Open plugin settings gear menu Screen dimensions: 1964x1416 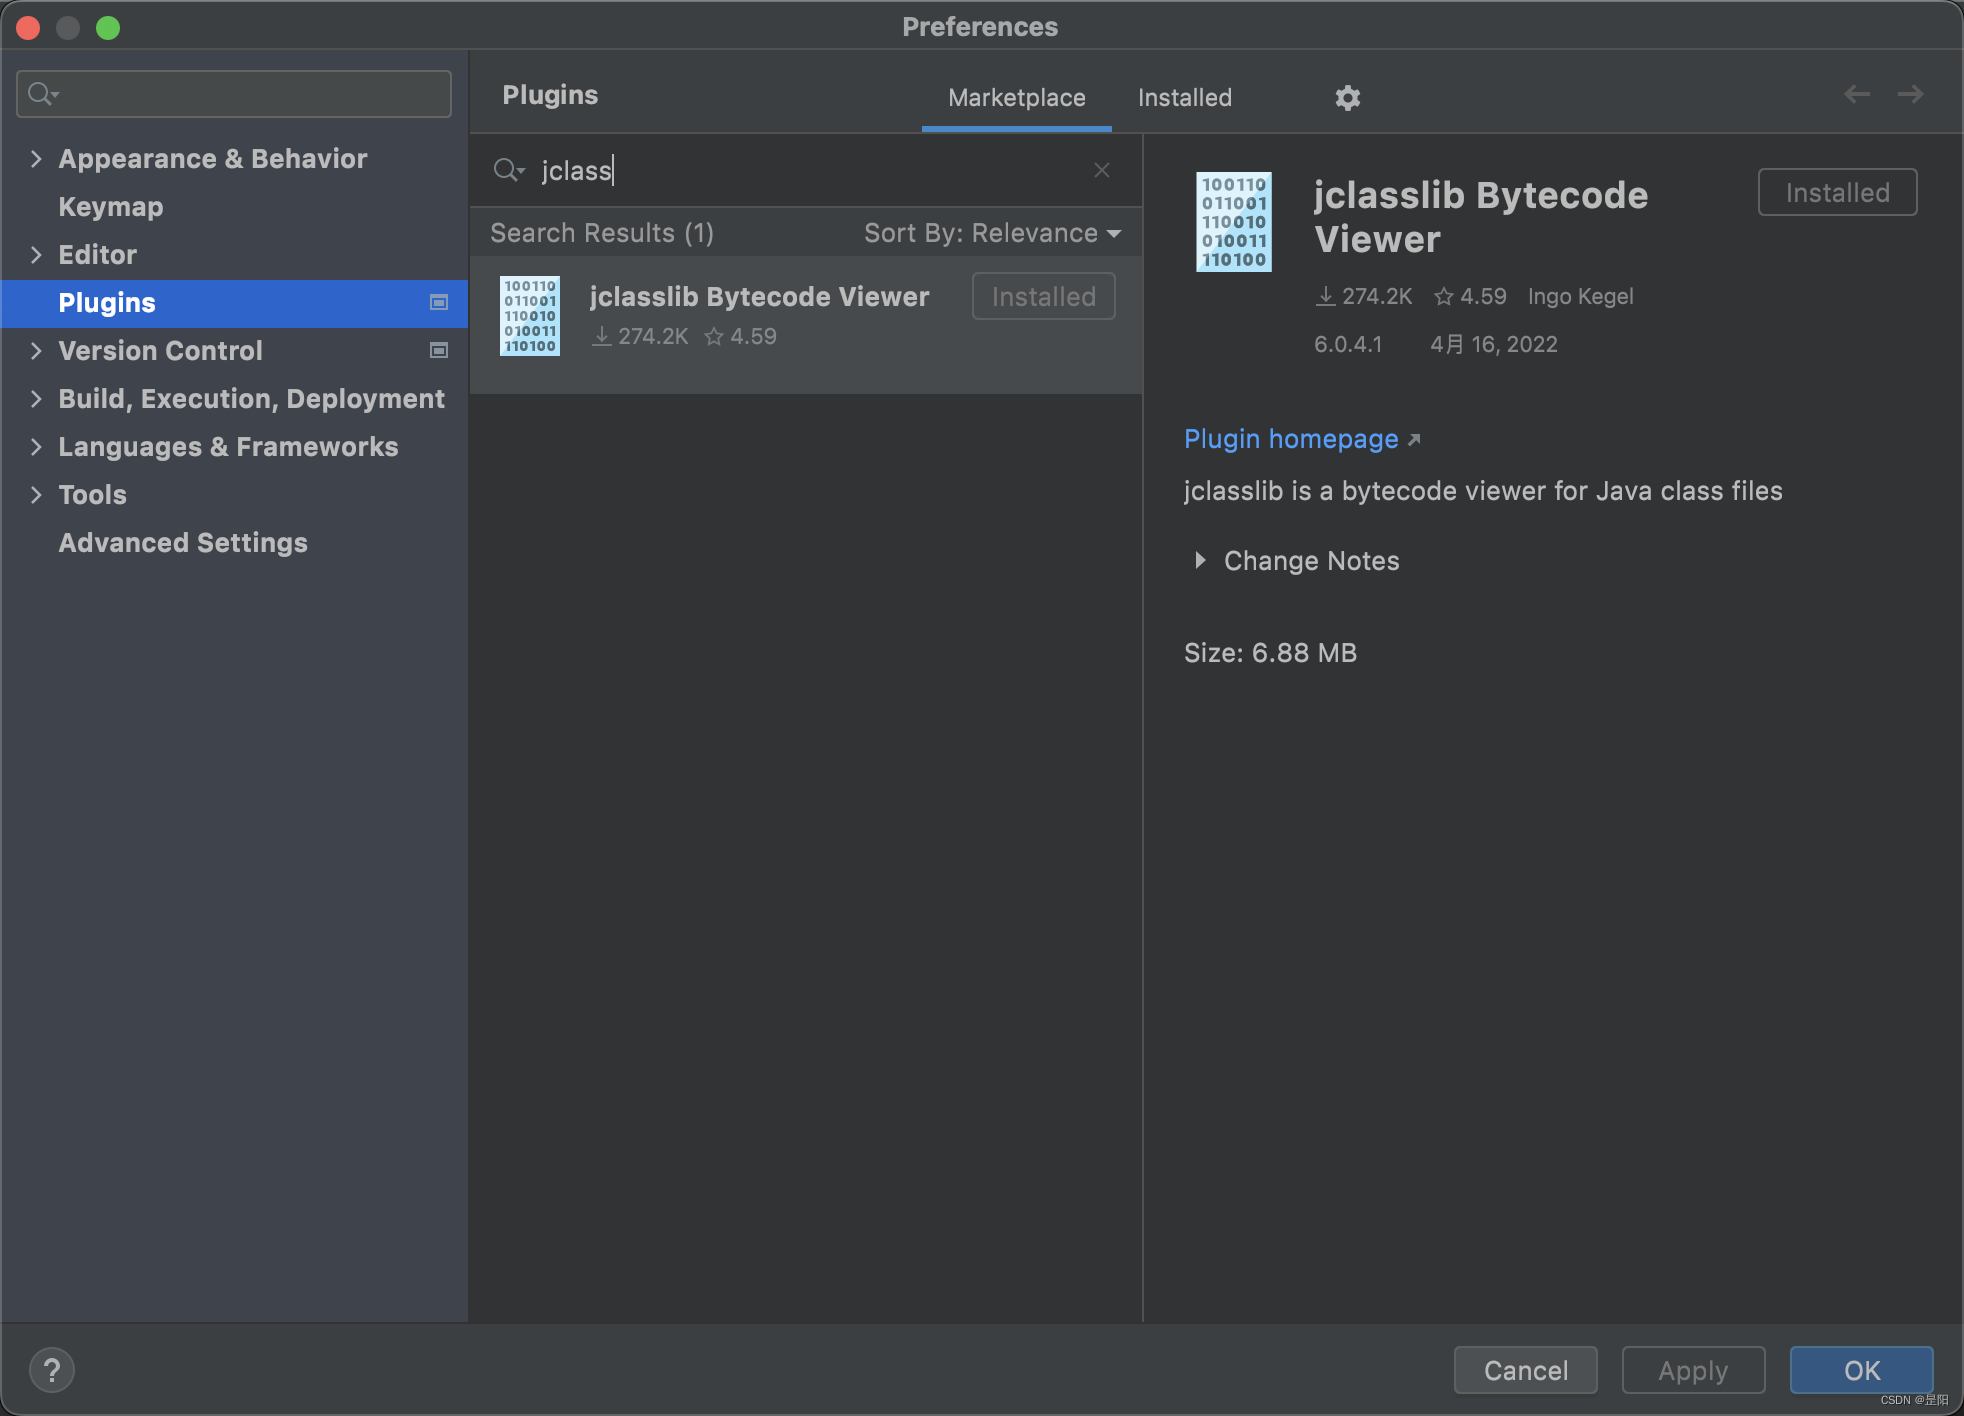(1347, 97)
